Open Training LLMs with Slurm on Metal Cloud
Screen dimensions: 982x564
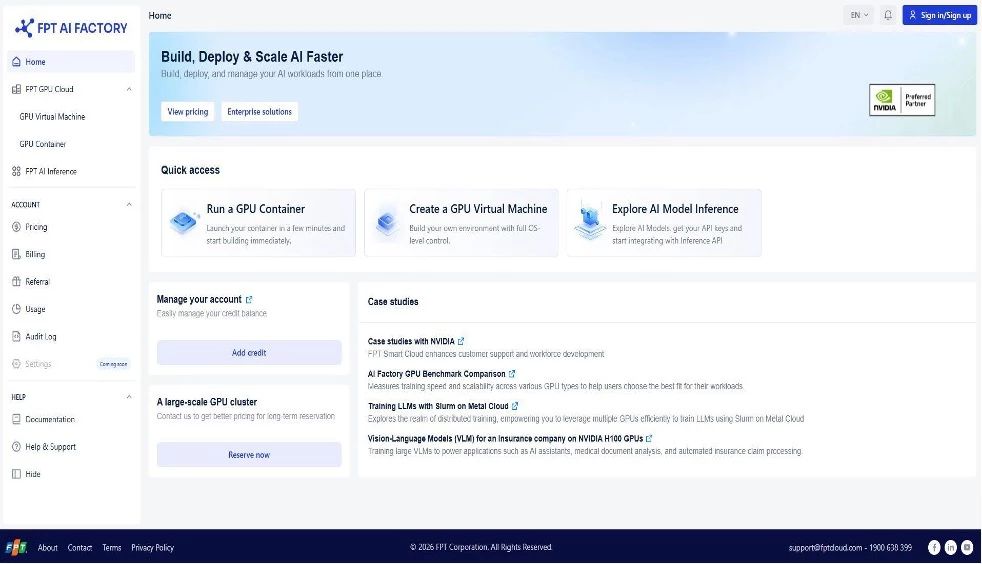click(x=438, y=406)
